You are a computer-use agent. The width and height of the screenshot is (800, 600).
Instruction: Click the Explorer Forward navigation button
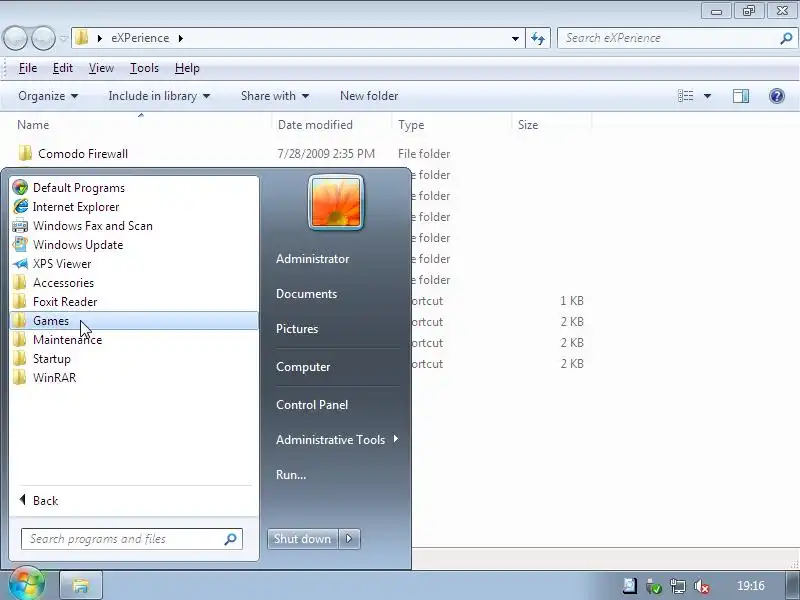43,38
